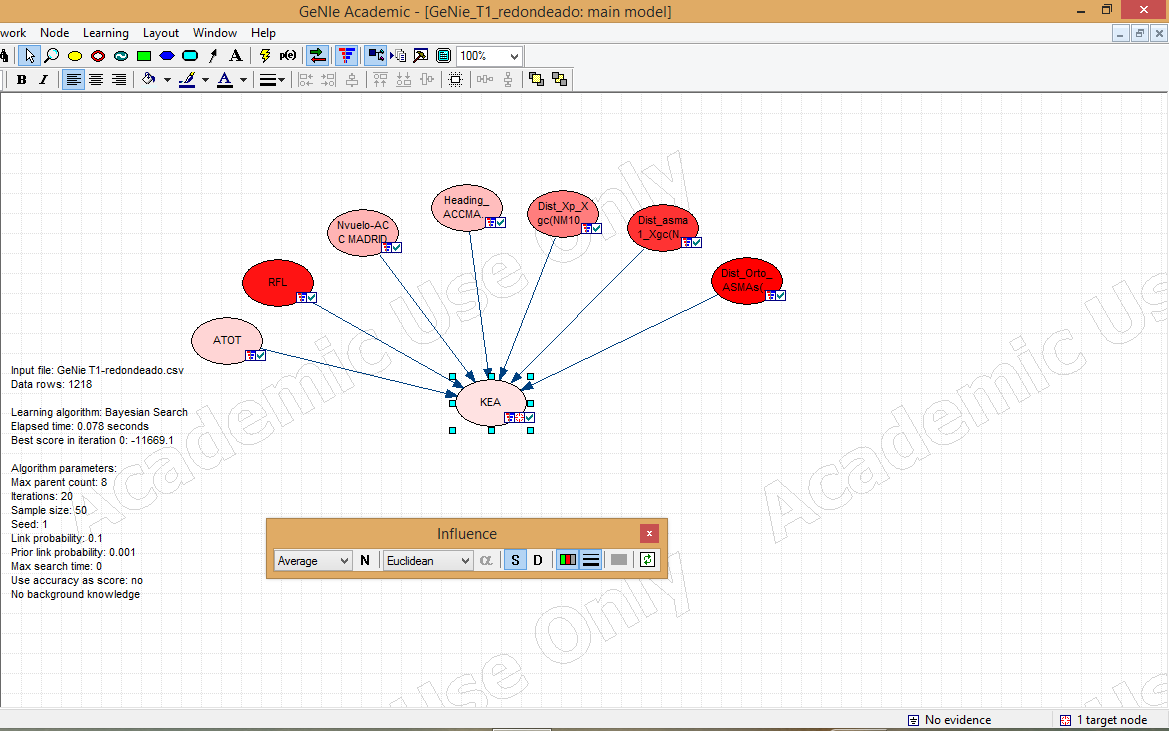
Task: Toggle the S static mode button
Action: [x=515, y=560]
